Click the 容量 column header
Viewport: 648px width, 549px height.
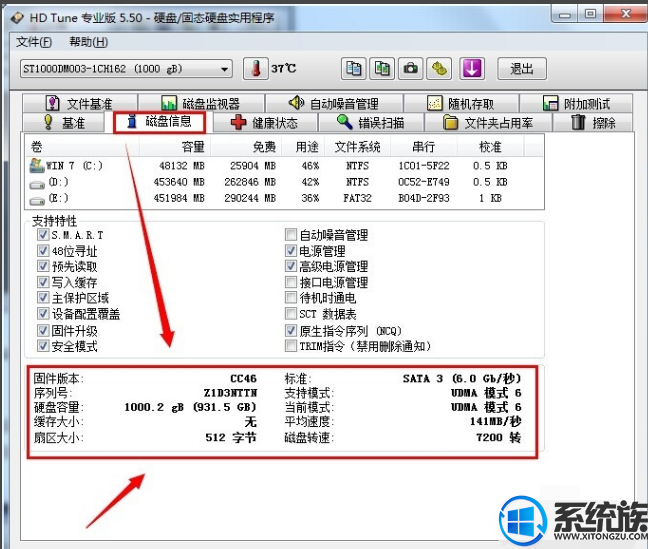(175, 146)
